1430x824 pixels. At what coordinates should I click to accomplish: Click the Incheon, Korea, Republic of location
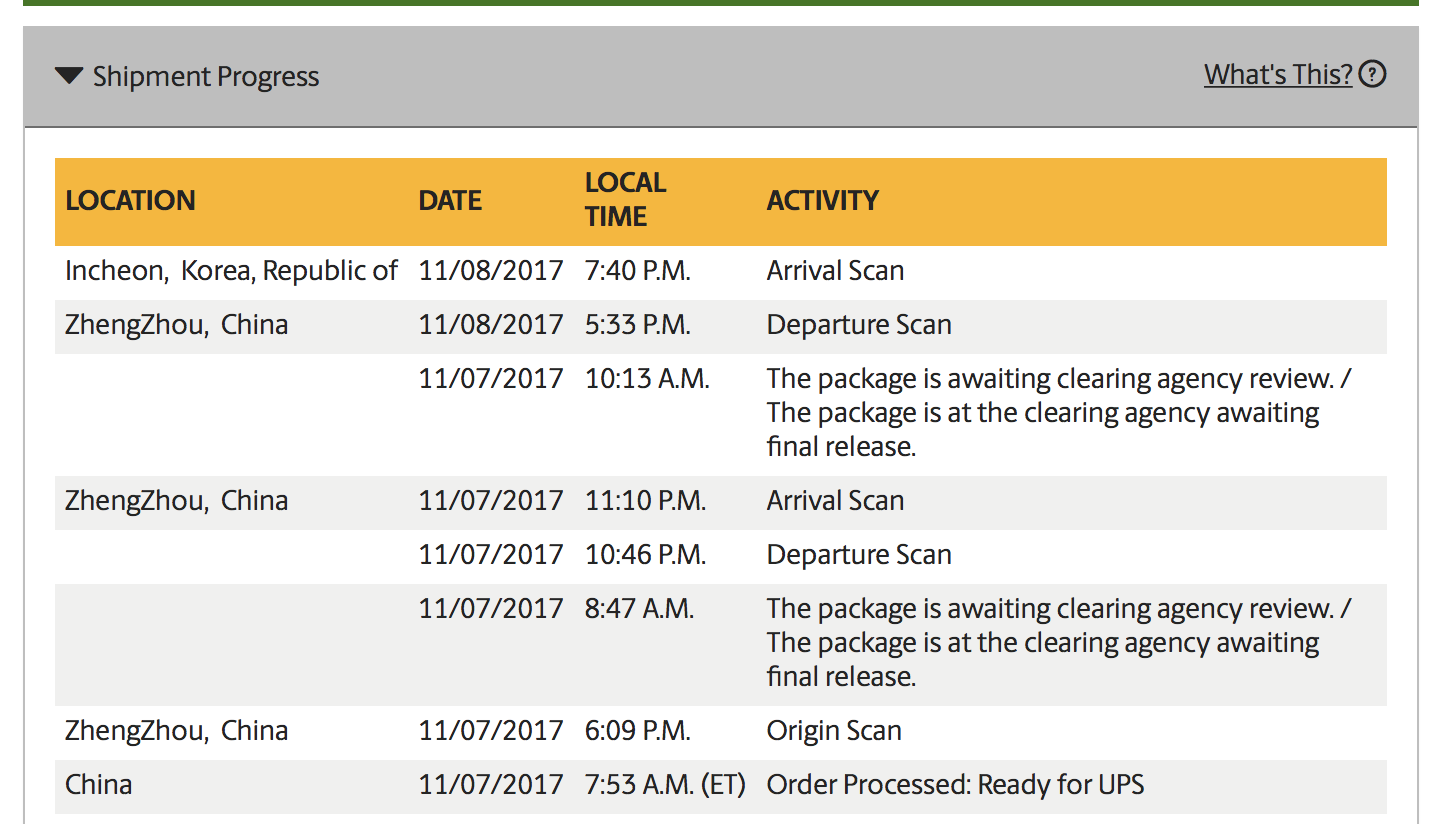click(x=231, y=271)
